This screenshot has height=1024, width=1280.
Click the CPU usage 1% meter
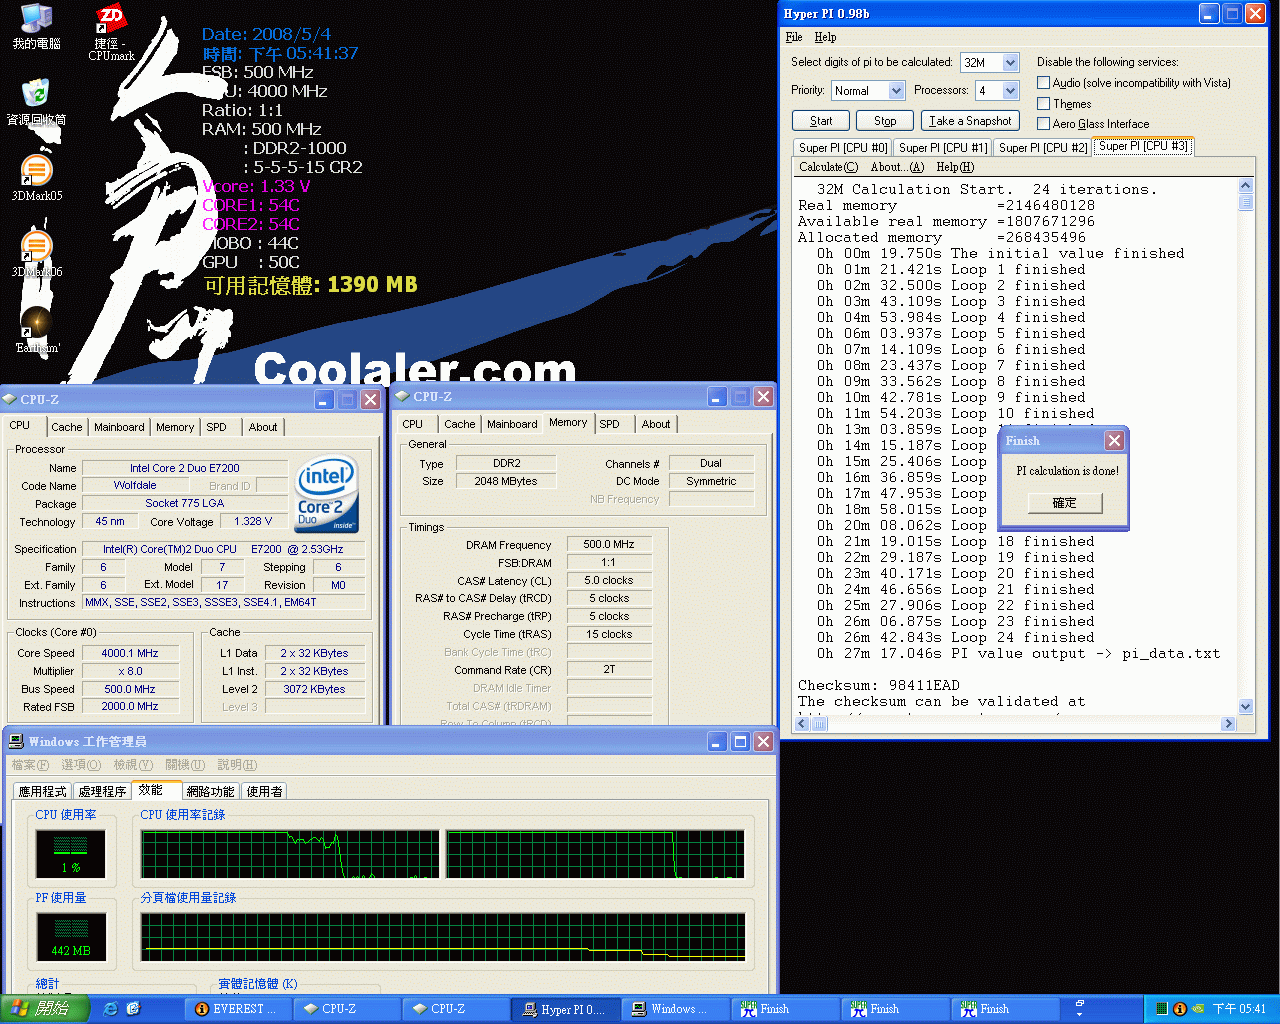pos(70,855)
